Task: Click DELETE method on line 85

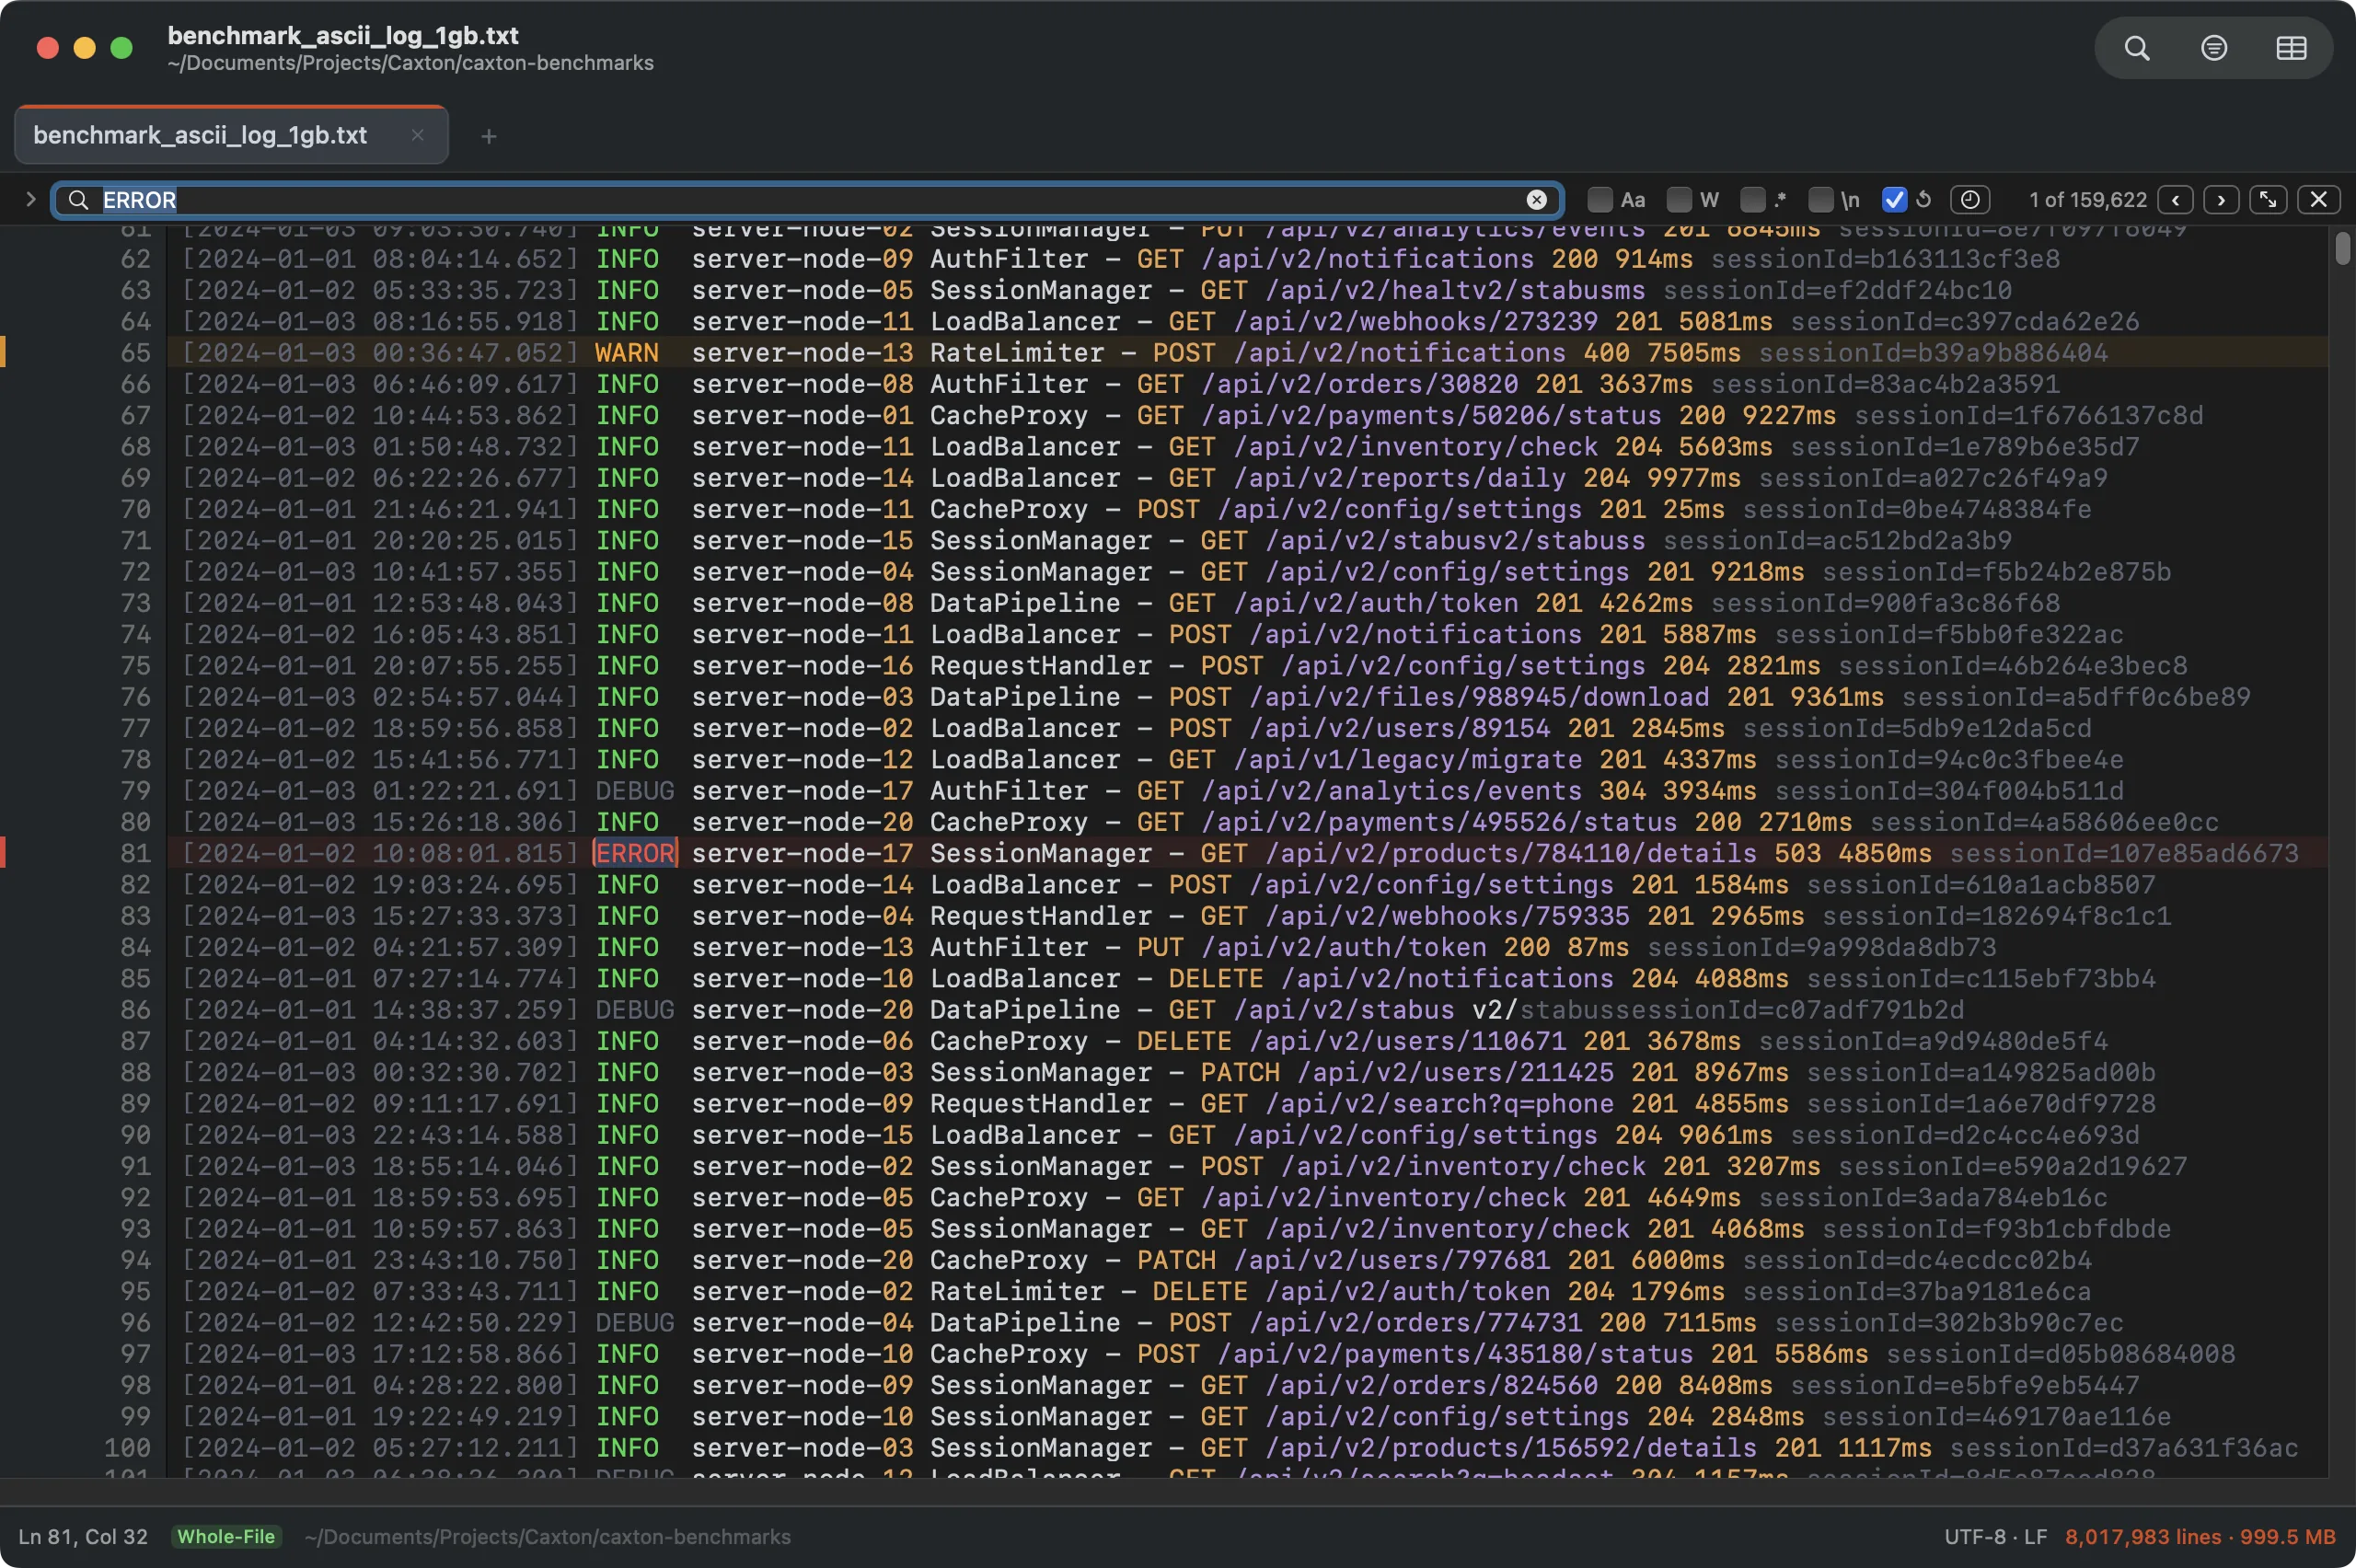Action: (1217, 978)
